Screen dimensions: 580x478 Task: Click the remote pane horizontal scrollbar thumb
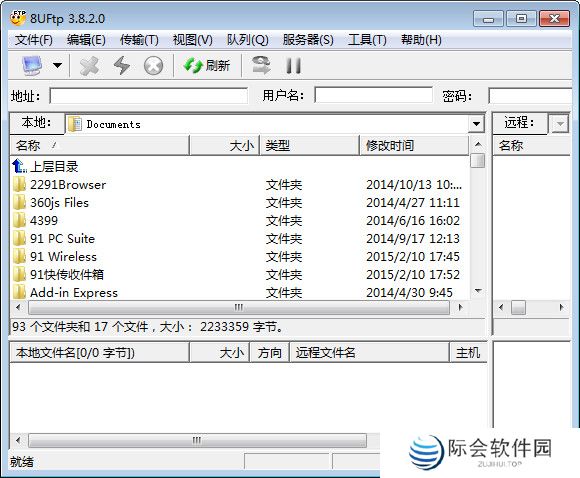click(x=518, y=307)
